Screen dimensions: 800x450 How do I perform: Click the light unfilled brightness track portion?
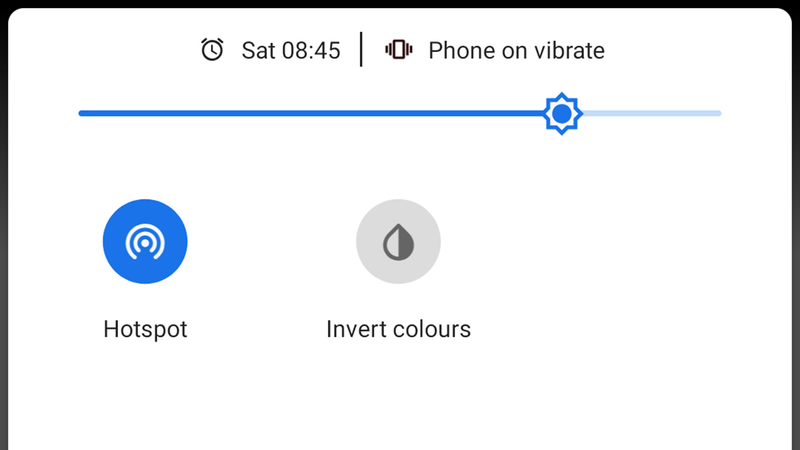[x=652, y=113]
